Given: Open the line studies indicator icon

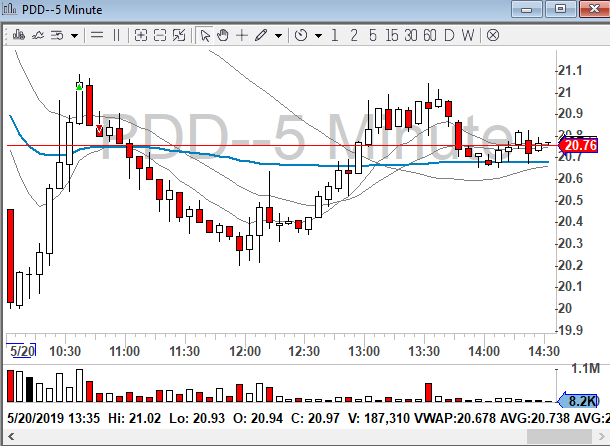Looking at the screenshot, I should point(38,36).
